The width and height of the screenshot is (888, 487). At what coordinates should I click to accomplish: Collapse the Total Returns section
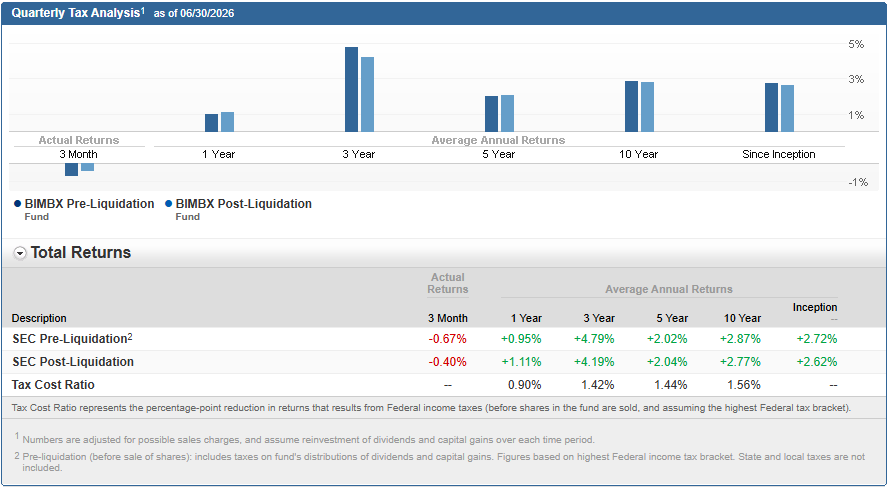[20, 253]
